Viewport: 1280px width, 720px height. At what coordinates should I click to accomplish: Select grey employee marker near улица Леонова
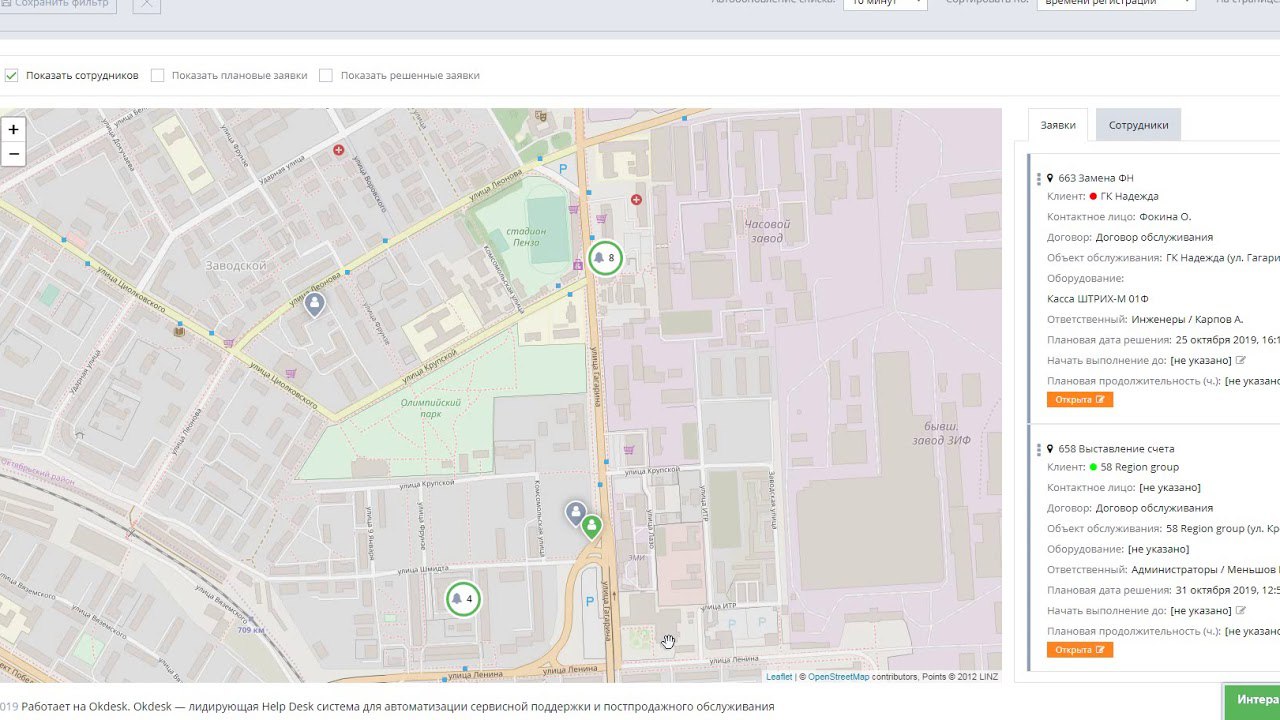pyautogui.click(x=314, y=305)
